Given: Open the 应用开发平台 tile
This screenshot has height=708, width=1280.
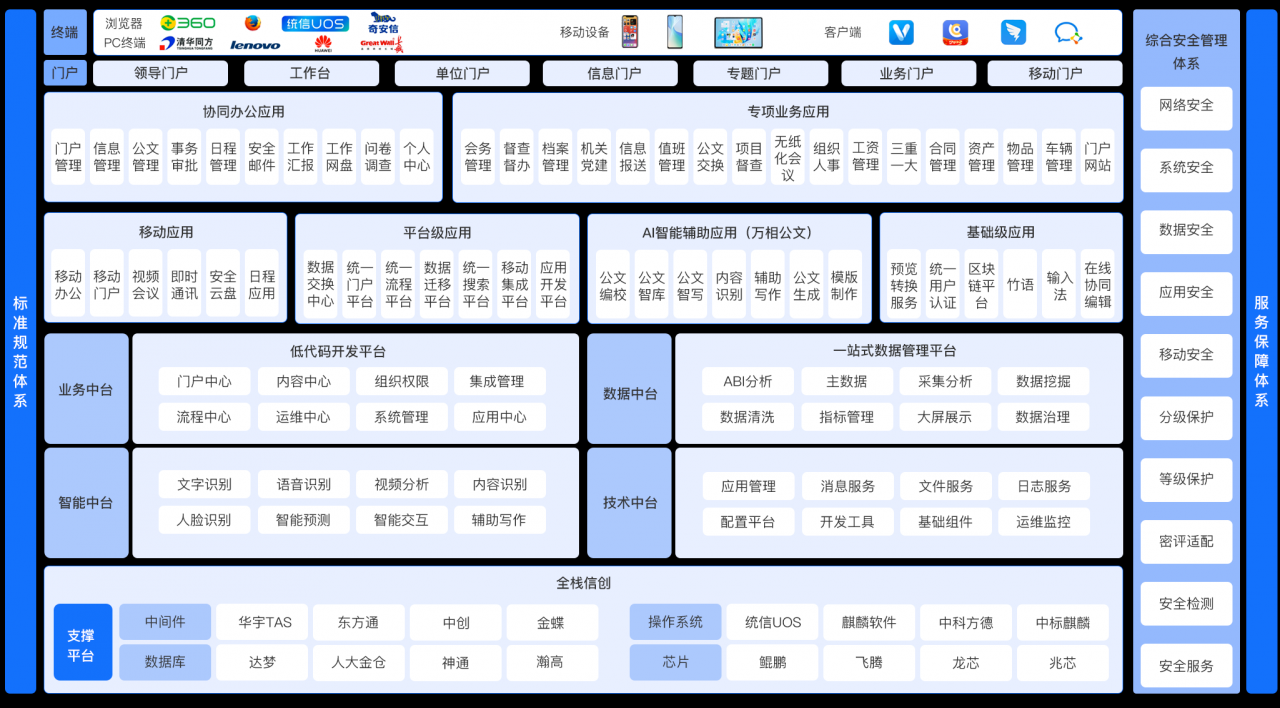Looking at the screenshot, I should 553,284.
